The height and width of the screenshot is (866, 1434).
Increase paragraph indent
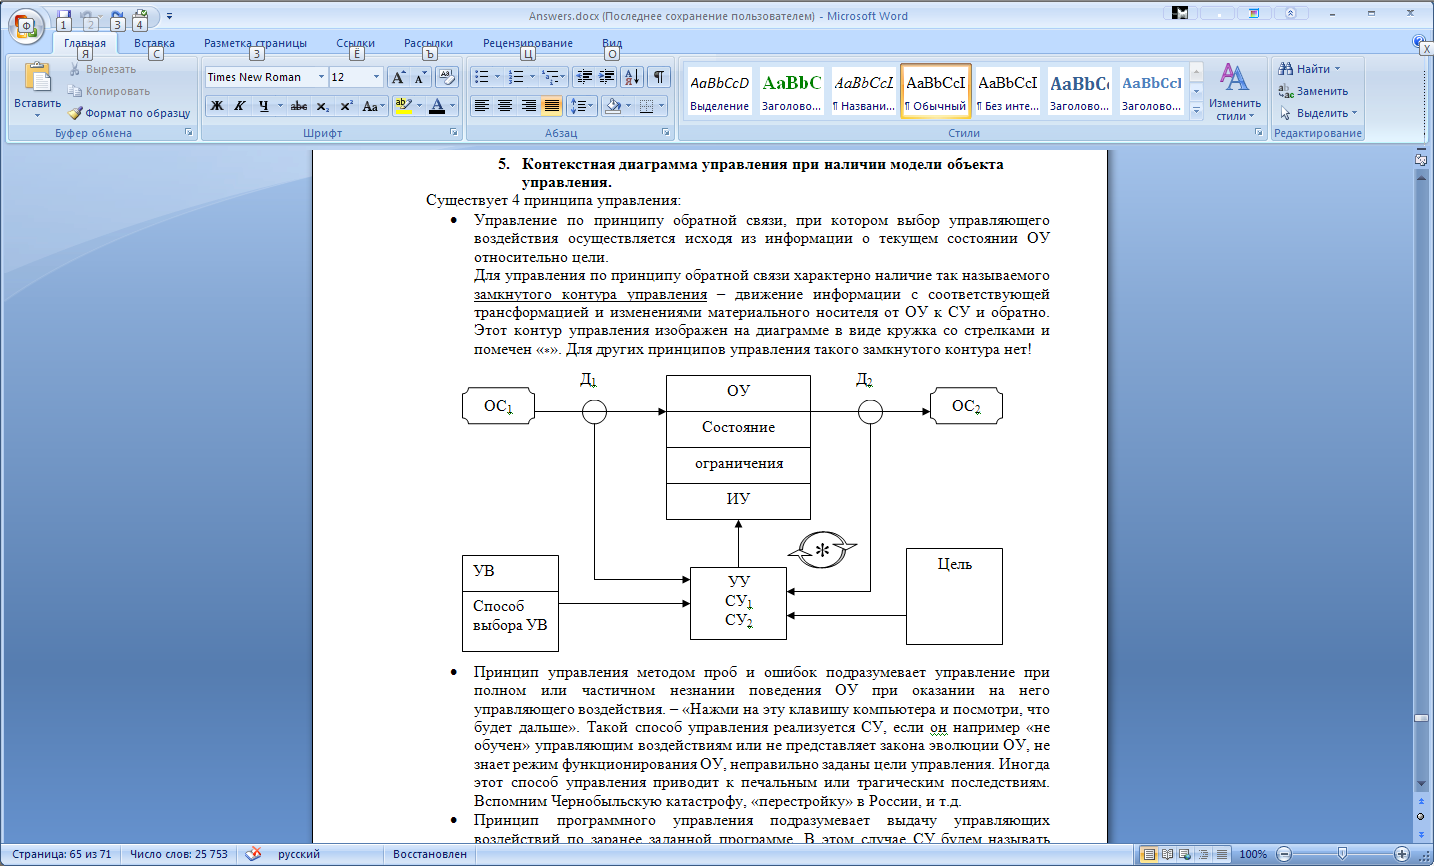[607, 77]
